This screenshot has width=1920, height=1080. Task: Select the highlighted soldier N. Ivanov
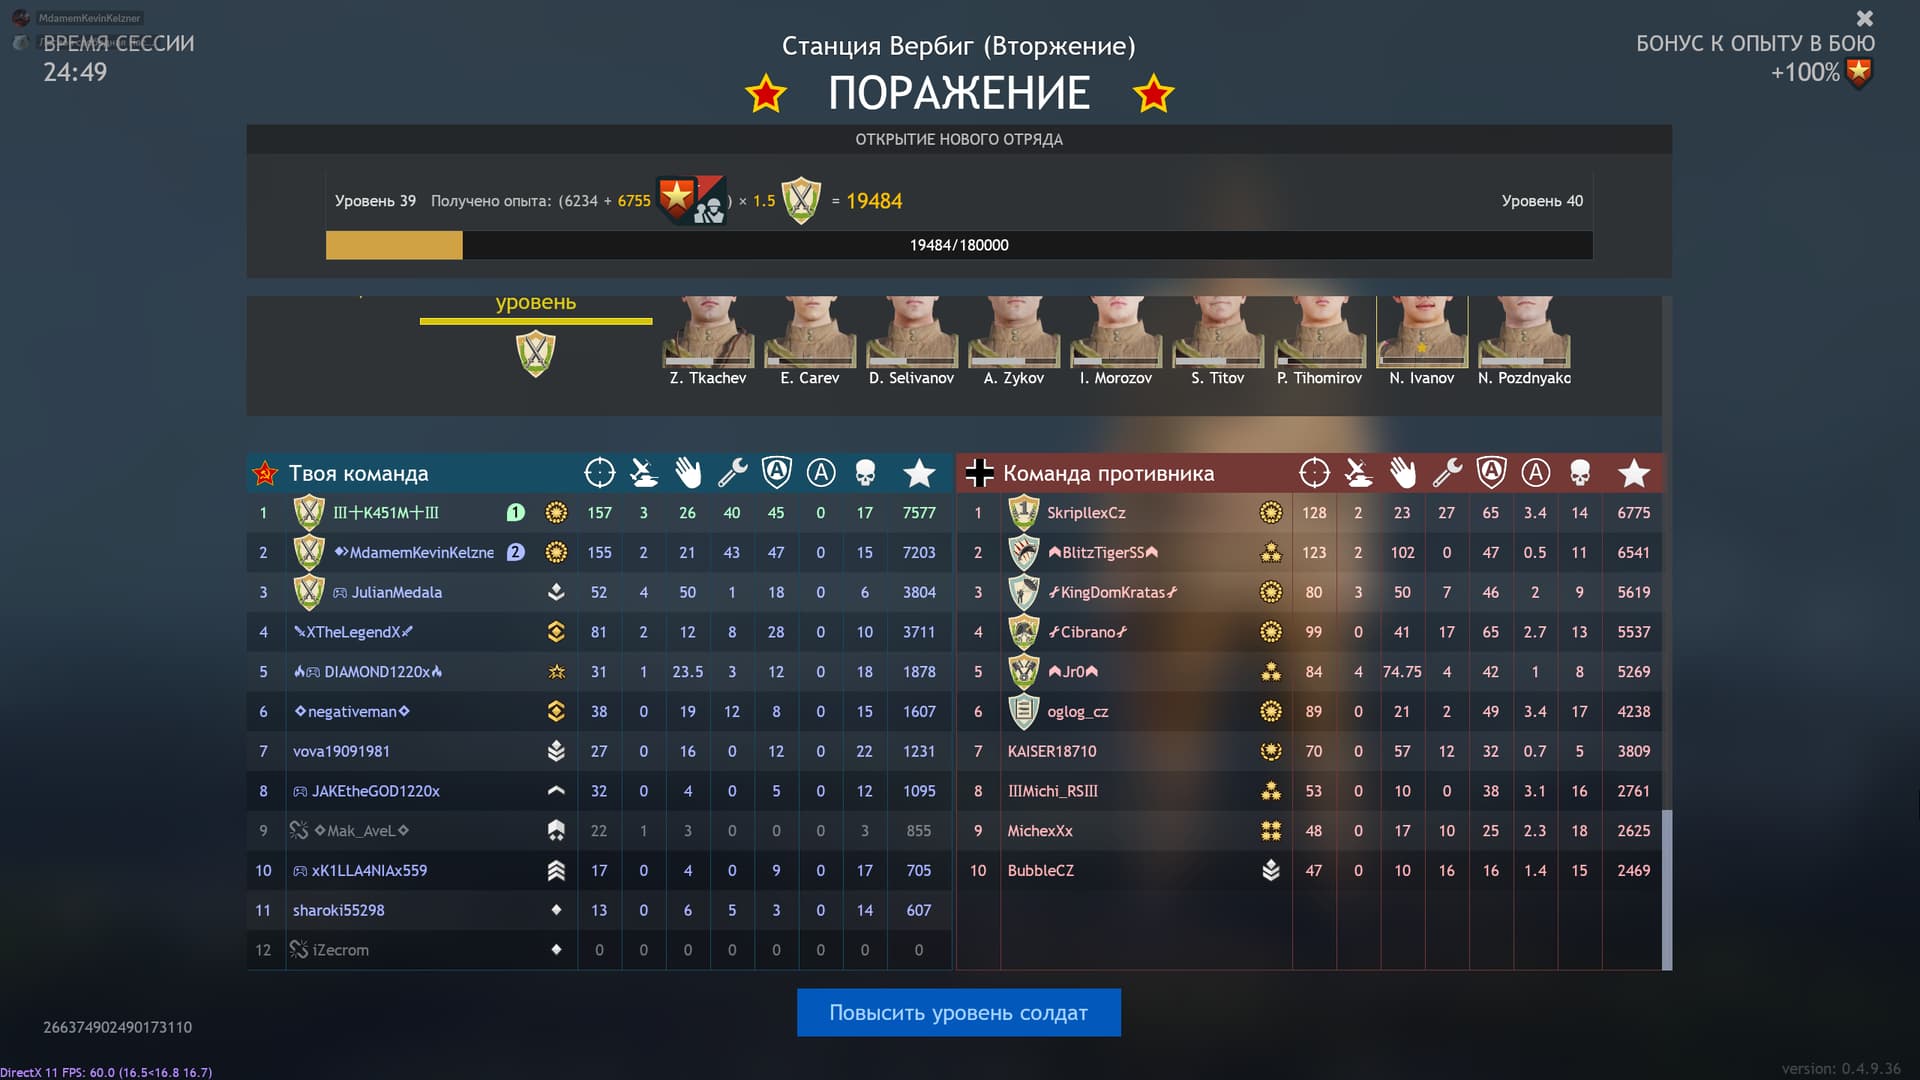point(1421,330)
